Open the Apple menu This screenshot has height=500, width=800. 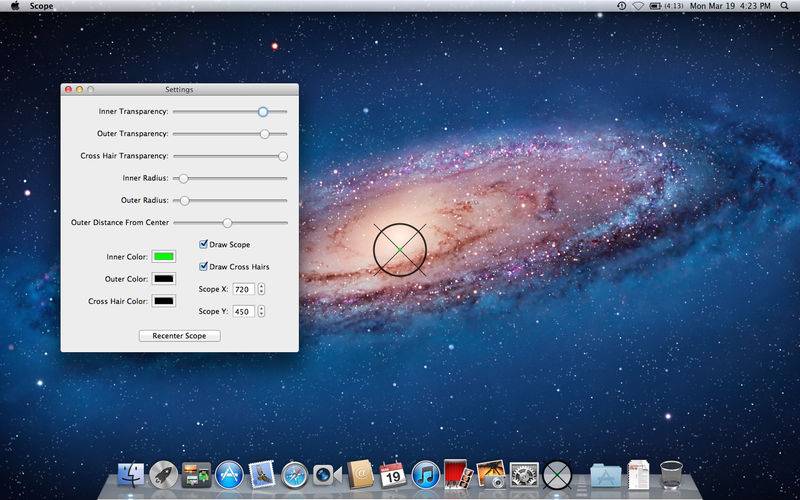pos(14,6)
